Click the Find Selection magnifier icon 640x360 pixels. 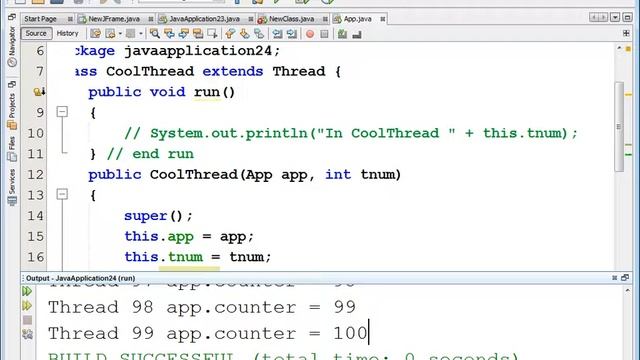[x=155, y=33]
